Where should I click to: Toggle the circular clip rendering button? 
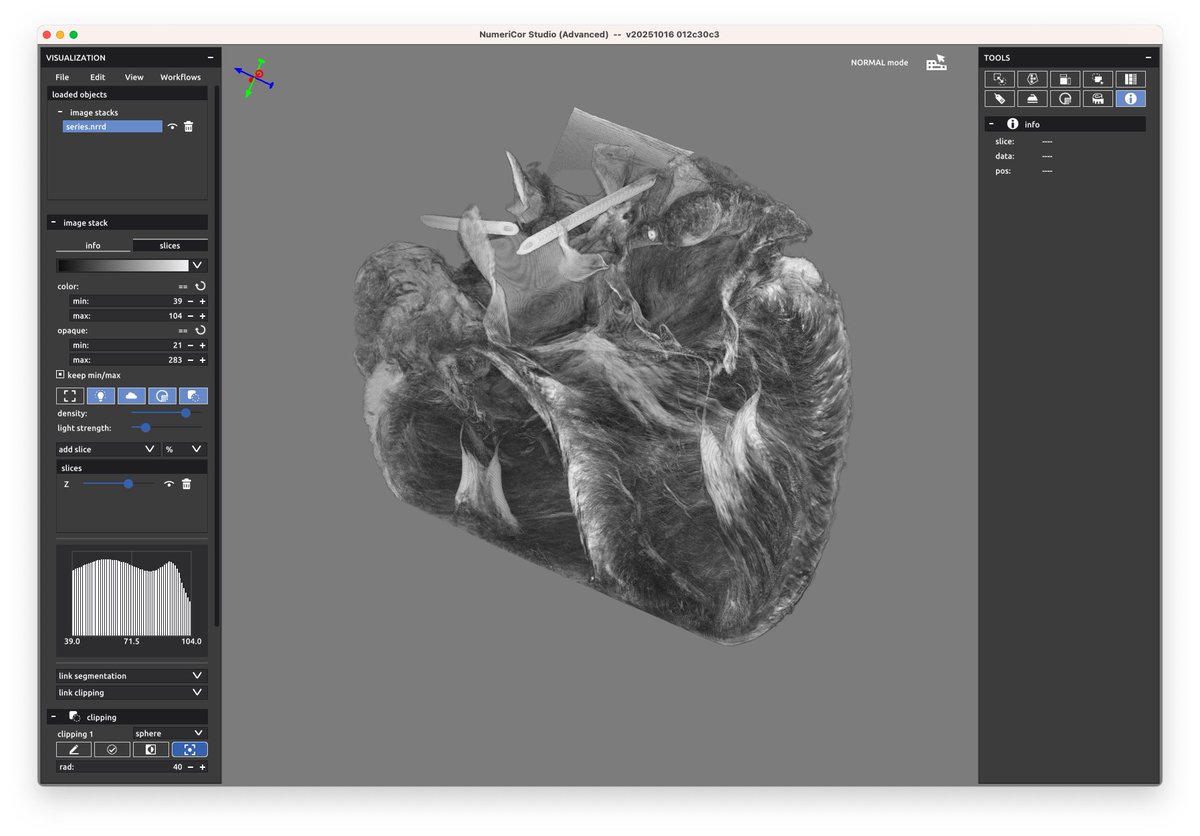(x=163, y=396)
